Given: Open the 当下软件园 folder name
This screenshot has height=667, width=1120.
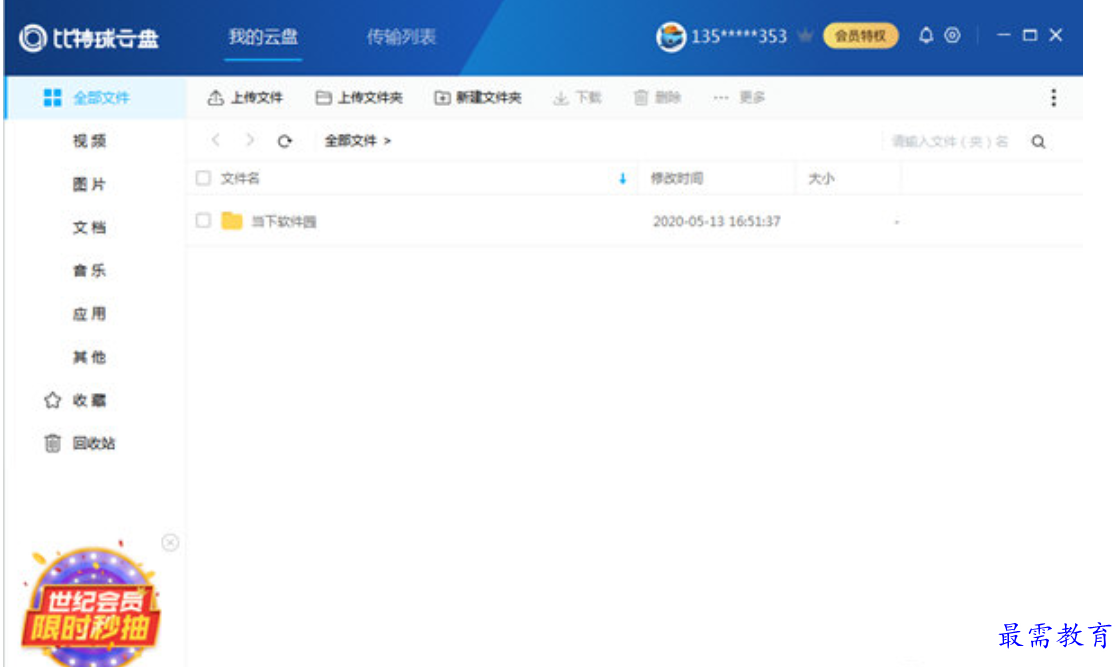Looking at the screenshot, I should 284,221.
